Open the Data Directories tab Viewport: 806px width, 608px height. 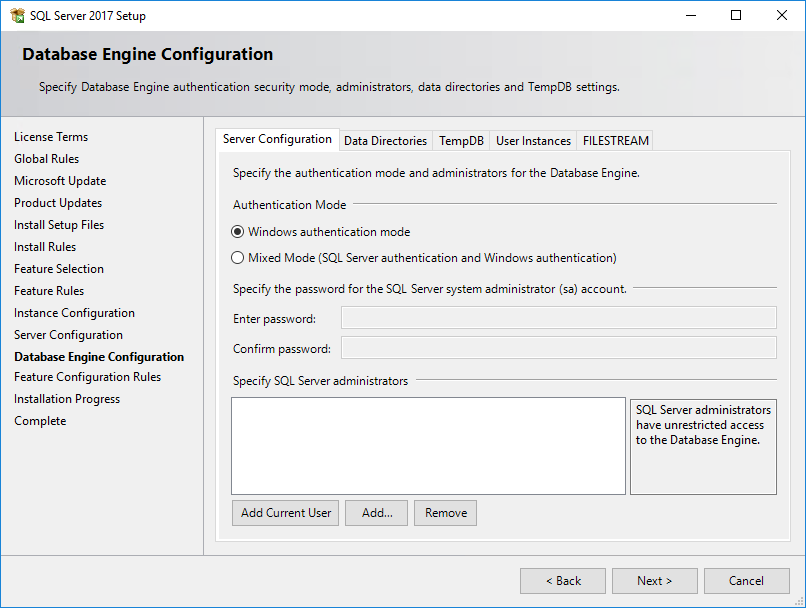point(386,141)
